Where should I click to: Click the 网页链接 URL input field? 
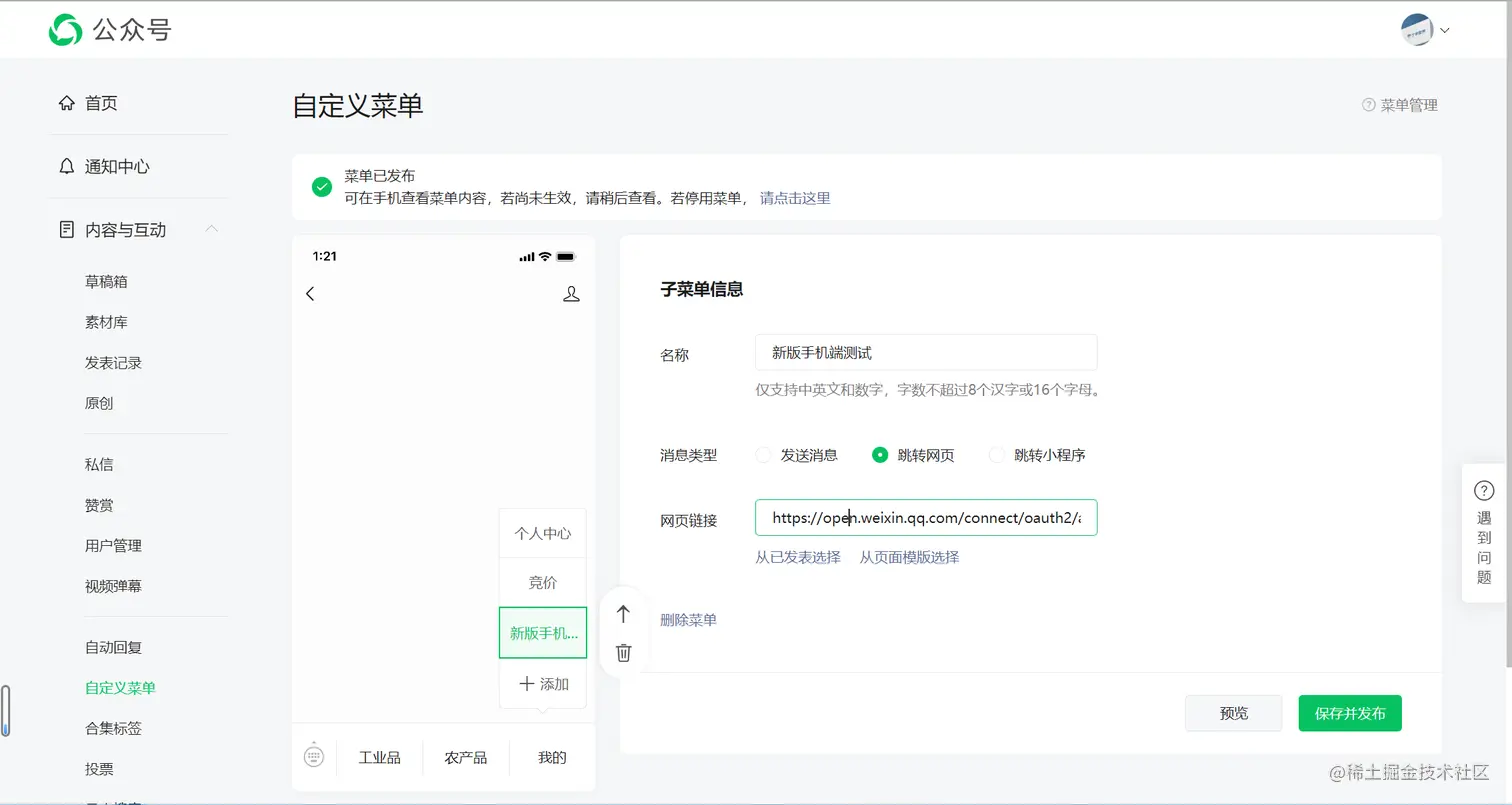point(926,518)
